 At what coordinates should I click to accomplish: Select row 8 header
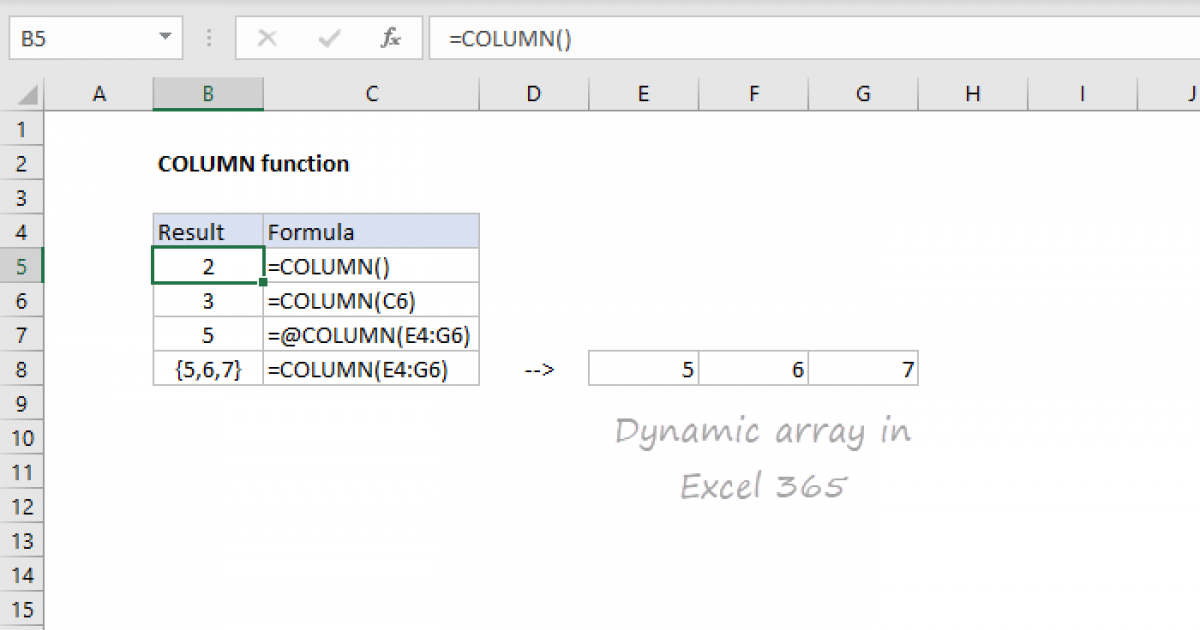tap(23, 370)
